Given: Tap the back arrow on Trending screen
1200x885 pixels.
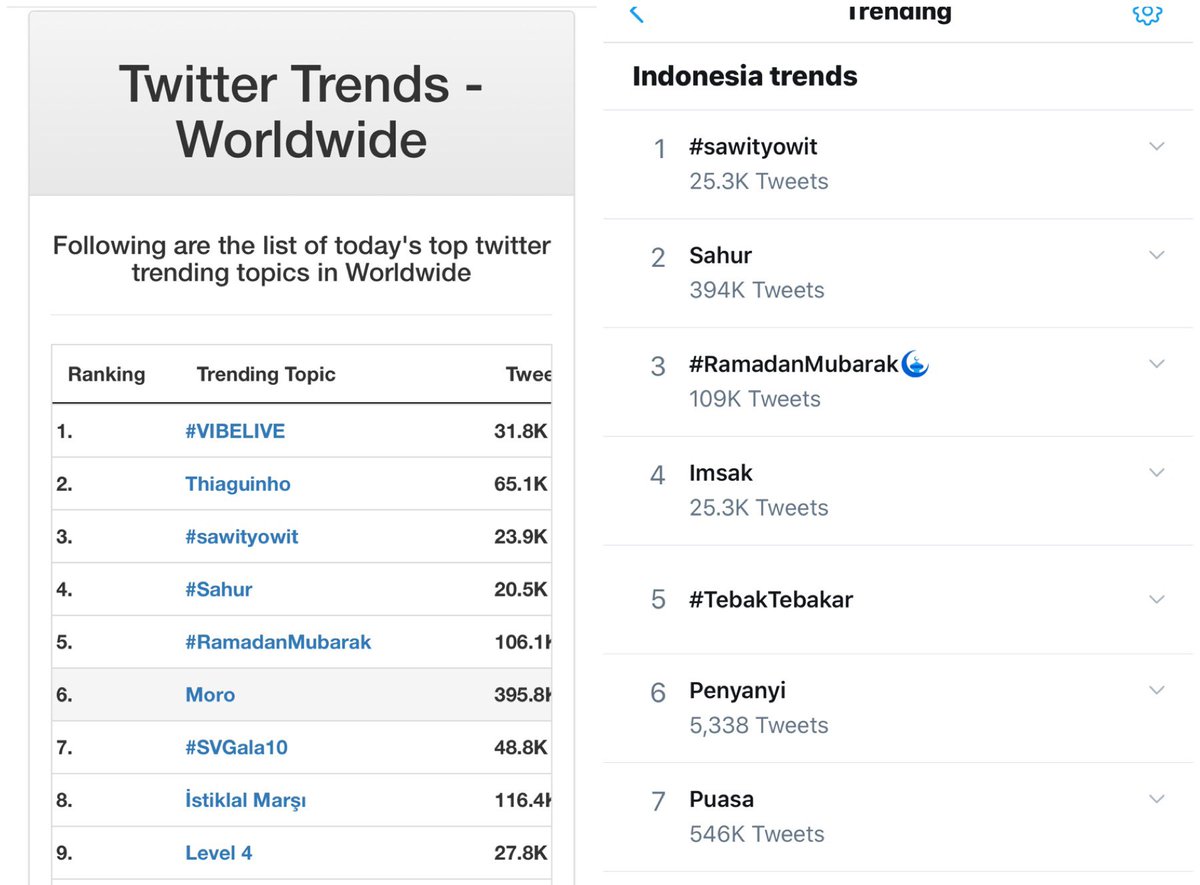Looking at the screenshot, I should (636, 13).
